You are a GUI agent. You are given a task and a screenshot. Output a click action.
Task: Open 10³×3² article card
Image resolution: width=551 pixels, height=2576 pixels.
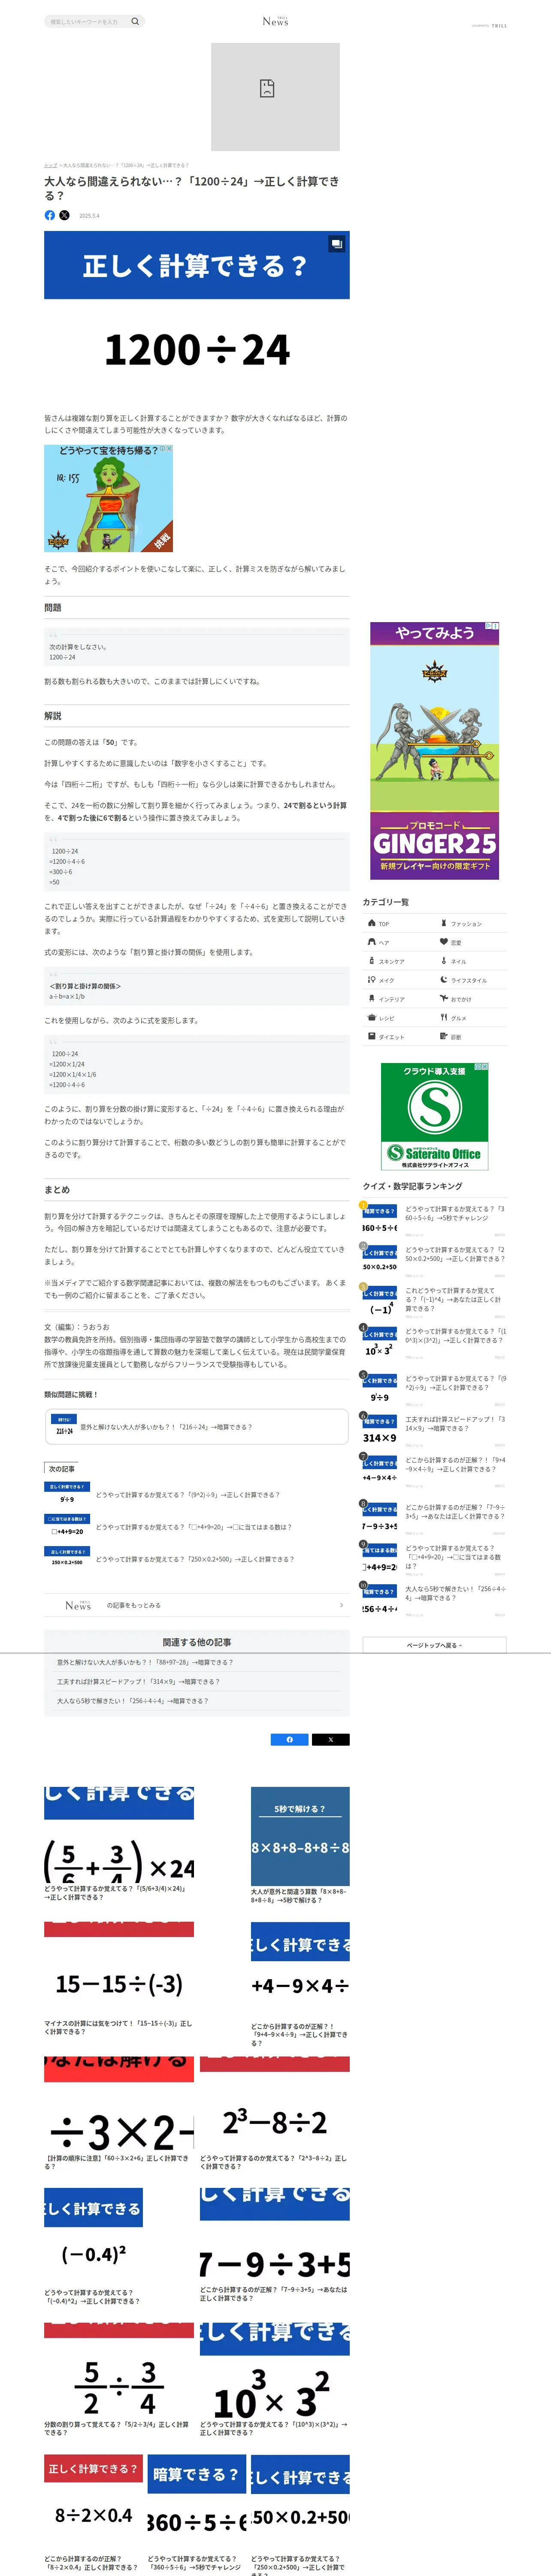(x=275, y=2380)
